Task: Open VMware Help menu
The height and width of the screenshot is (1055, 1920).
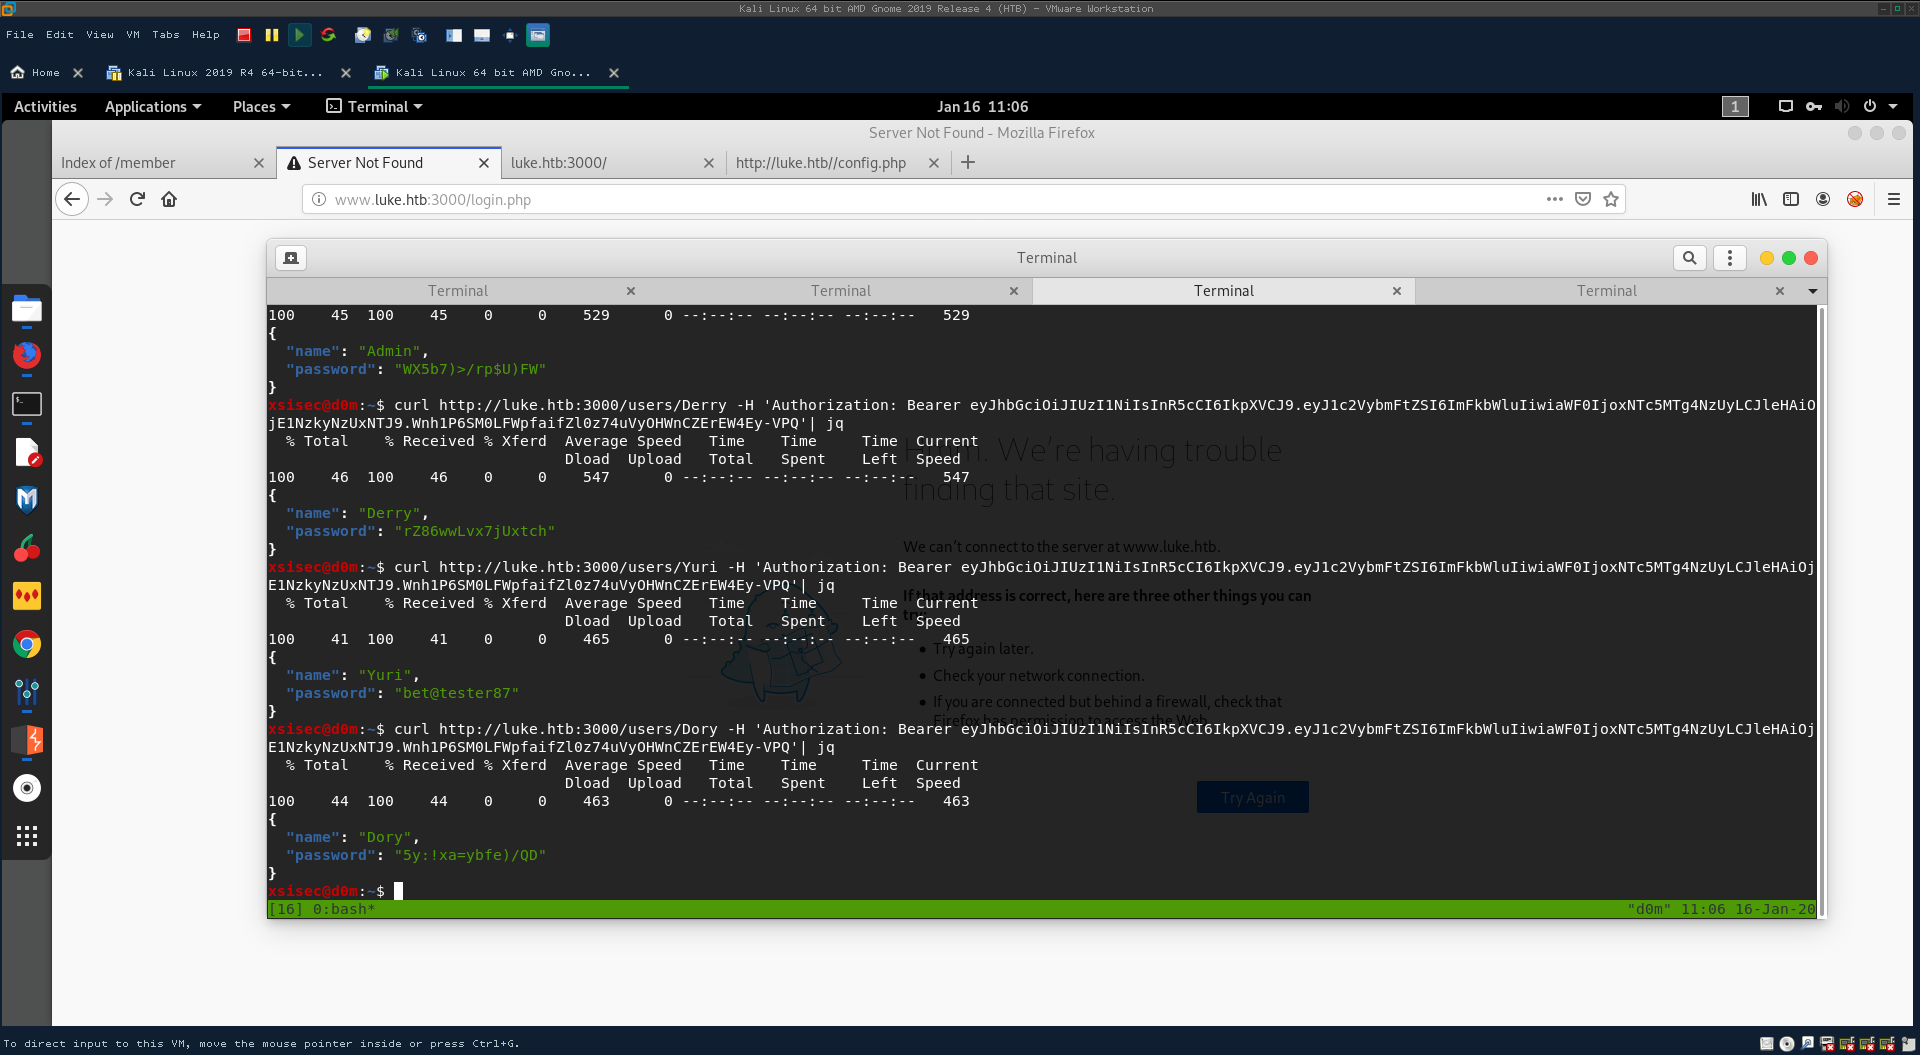Action: [x=206, y=35]
